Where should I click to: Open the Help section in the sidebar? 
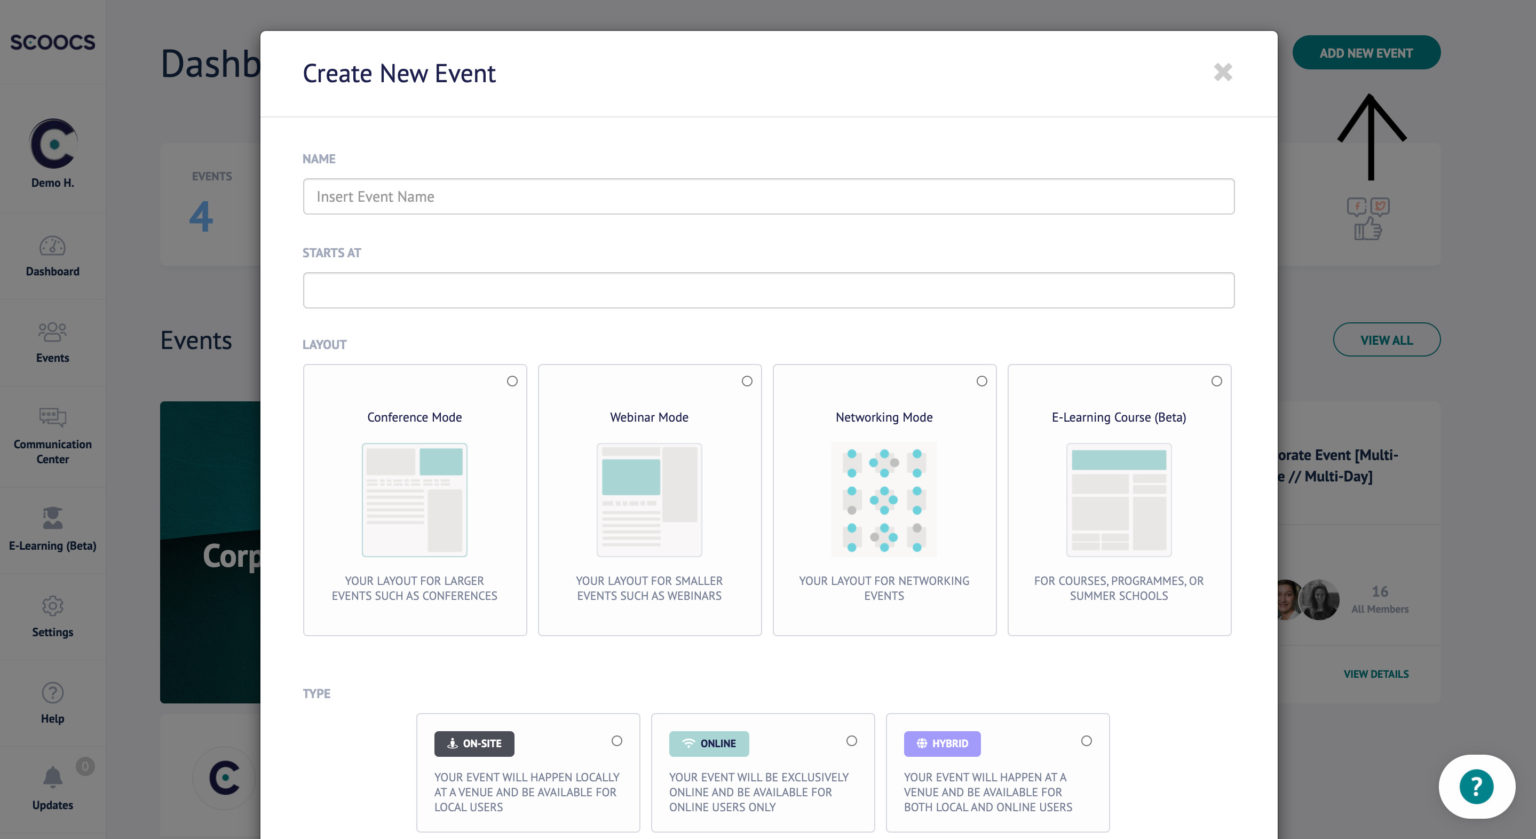tap(52, 703)
